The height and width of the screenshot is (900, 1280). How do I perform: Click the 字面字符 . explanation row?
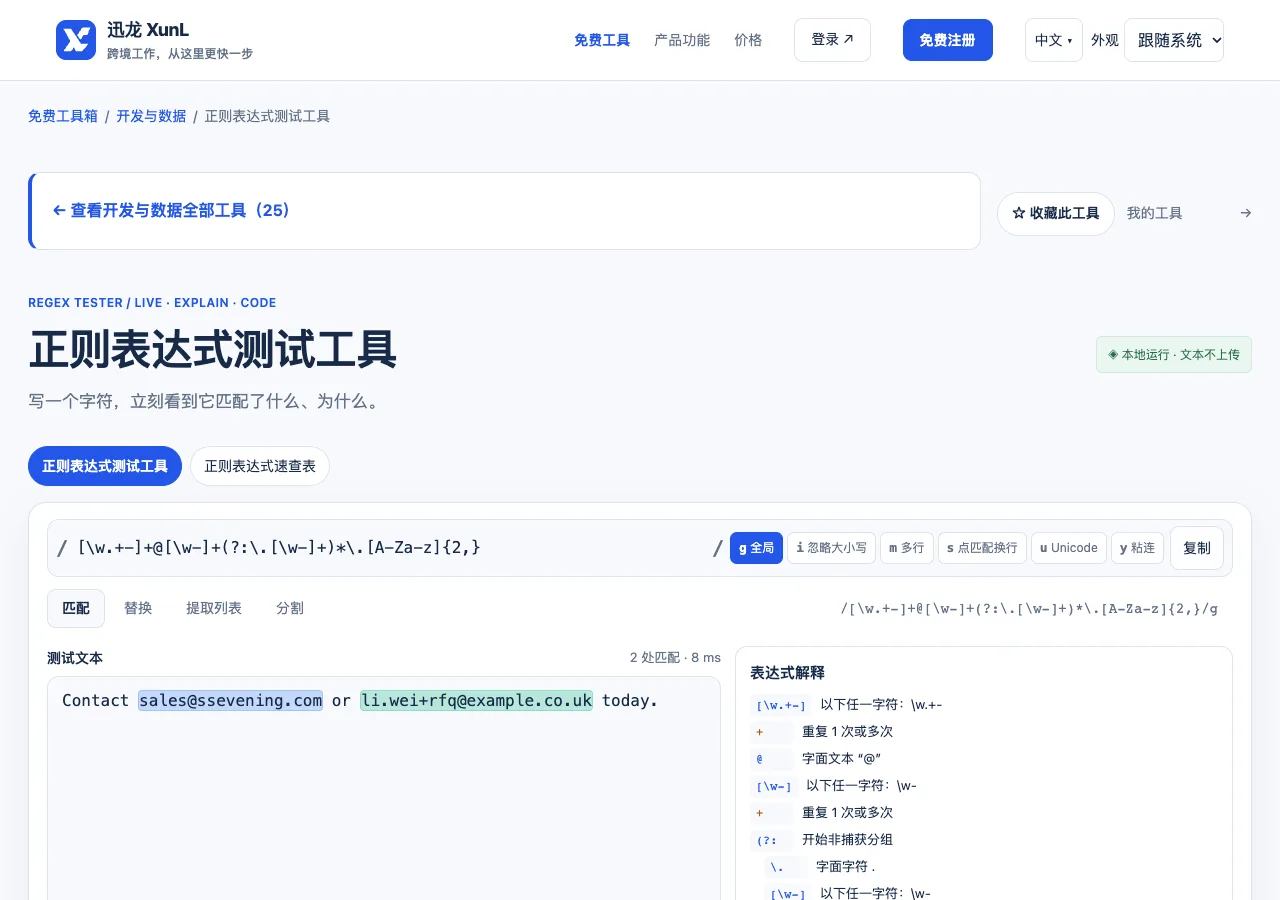click(991, 867)
